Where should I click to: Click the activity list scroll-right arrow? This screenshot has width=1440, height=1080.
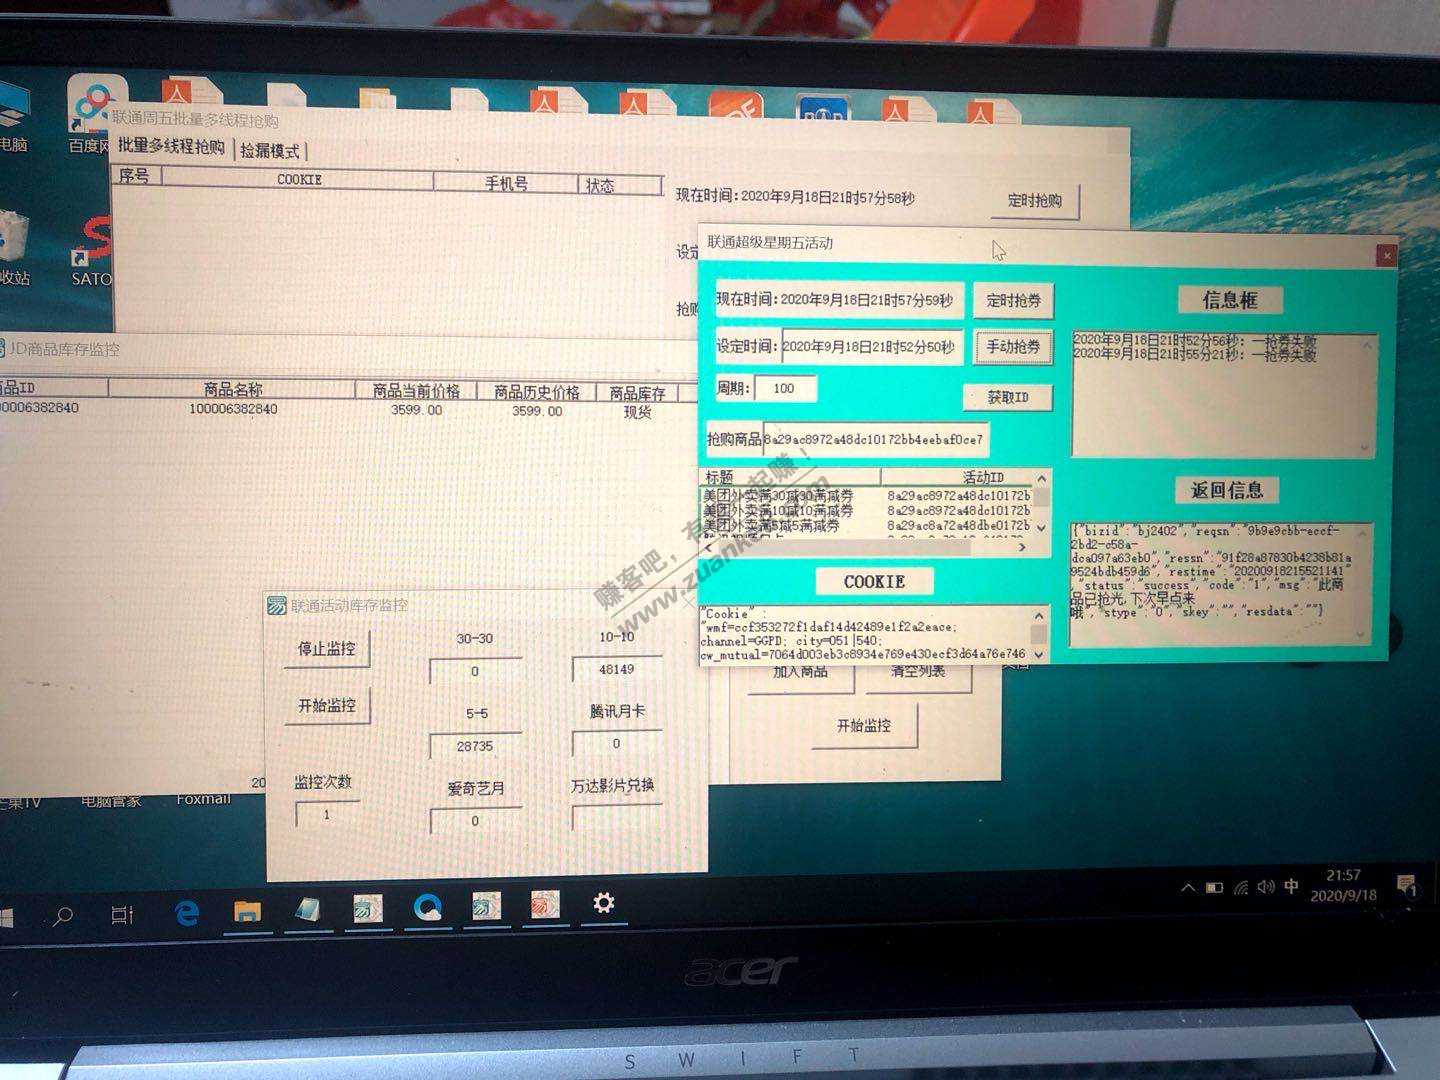click(x=1021, y=547)
